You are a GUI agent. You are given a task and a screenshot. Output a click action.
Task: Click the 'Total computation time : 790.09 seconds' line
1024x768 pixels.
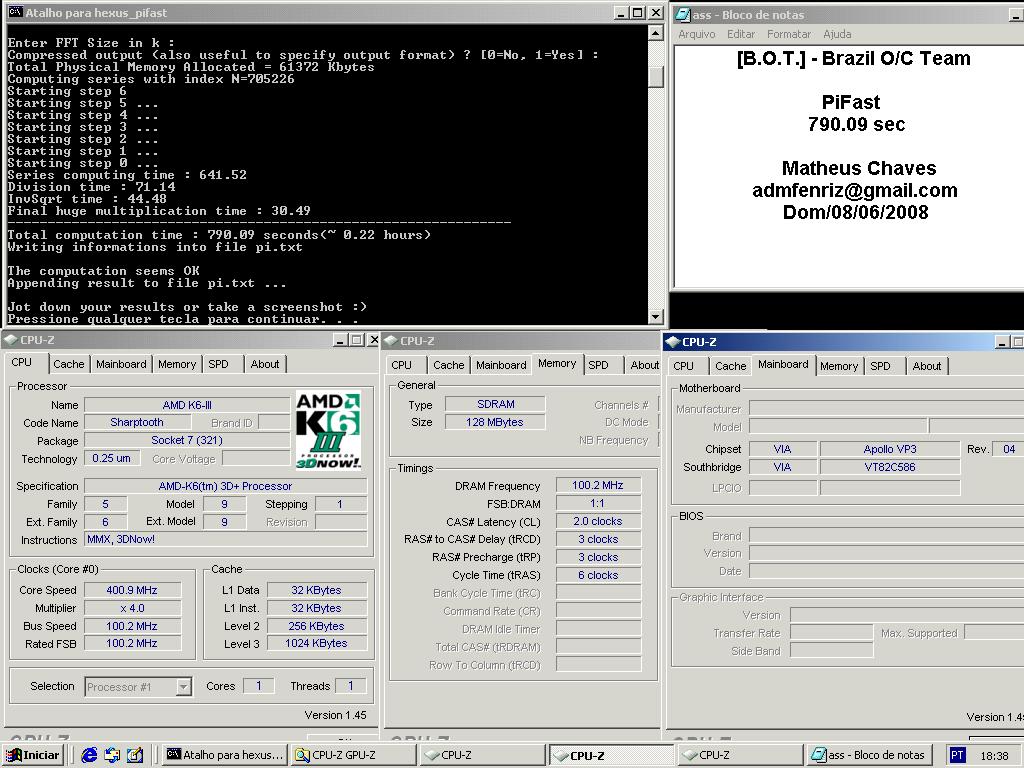point(219,235)
